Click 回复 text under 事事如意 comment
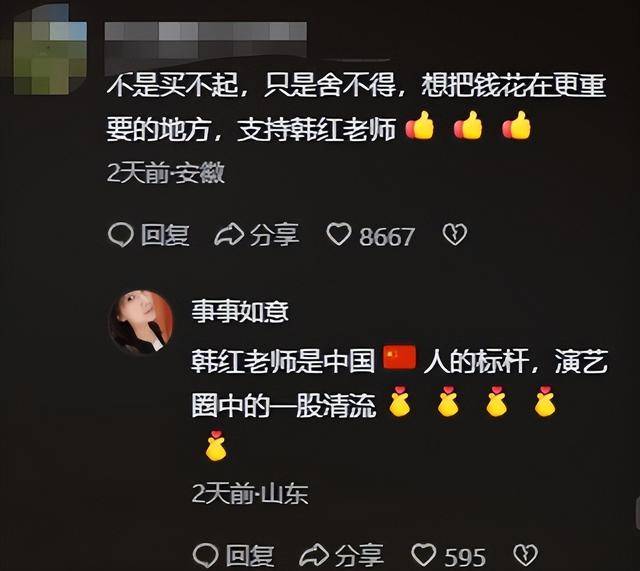Screen dimensions: 640x571 tap(250, 555)
